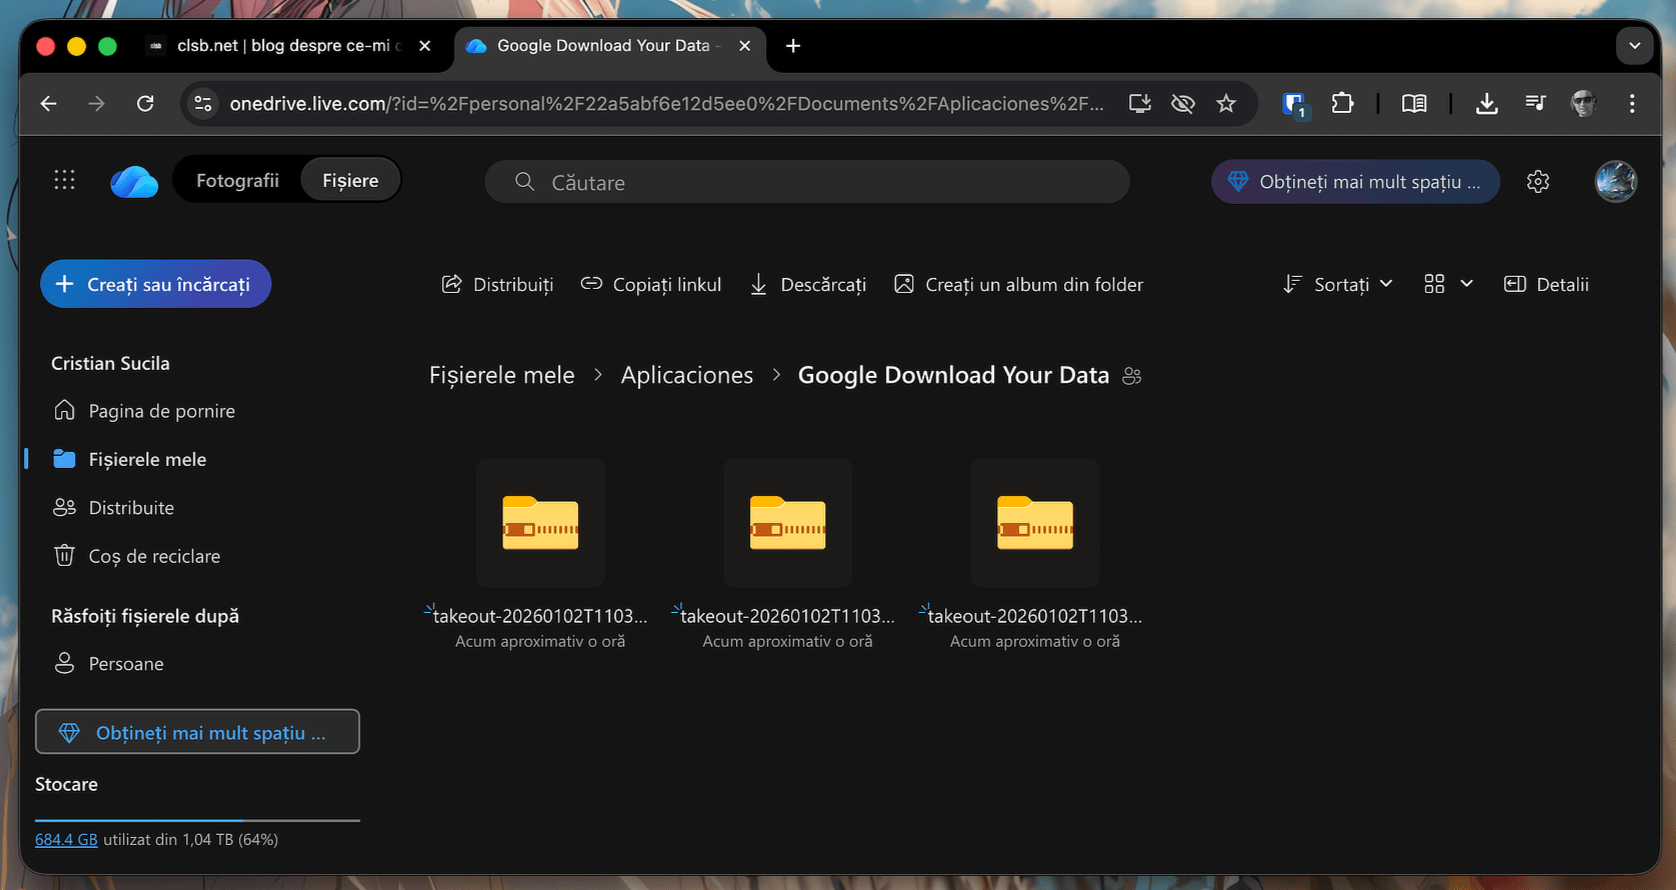1676x890 pixels.
Task: Switch to the clsb.net blog tab
Action: tap(285, 46)
